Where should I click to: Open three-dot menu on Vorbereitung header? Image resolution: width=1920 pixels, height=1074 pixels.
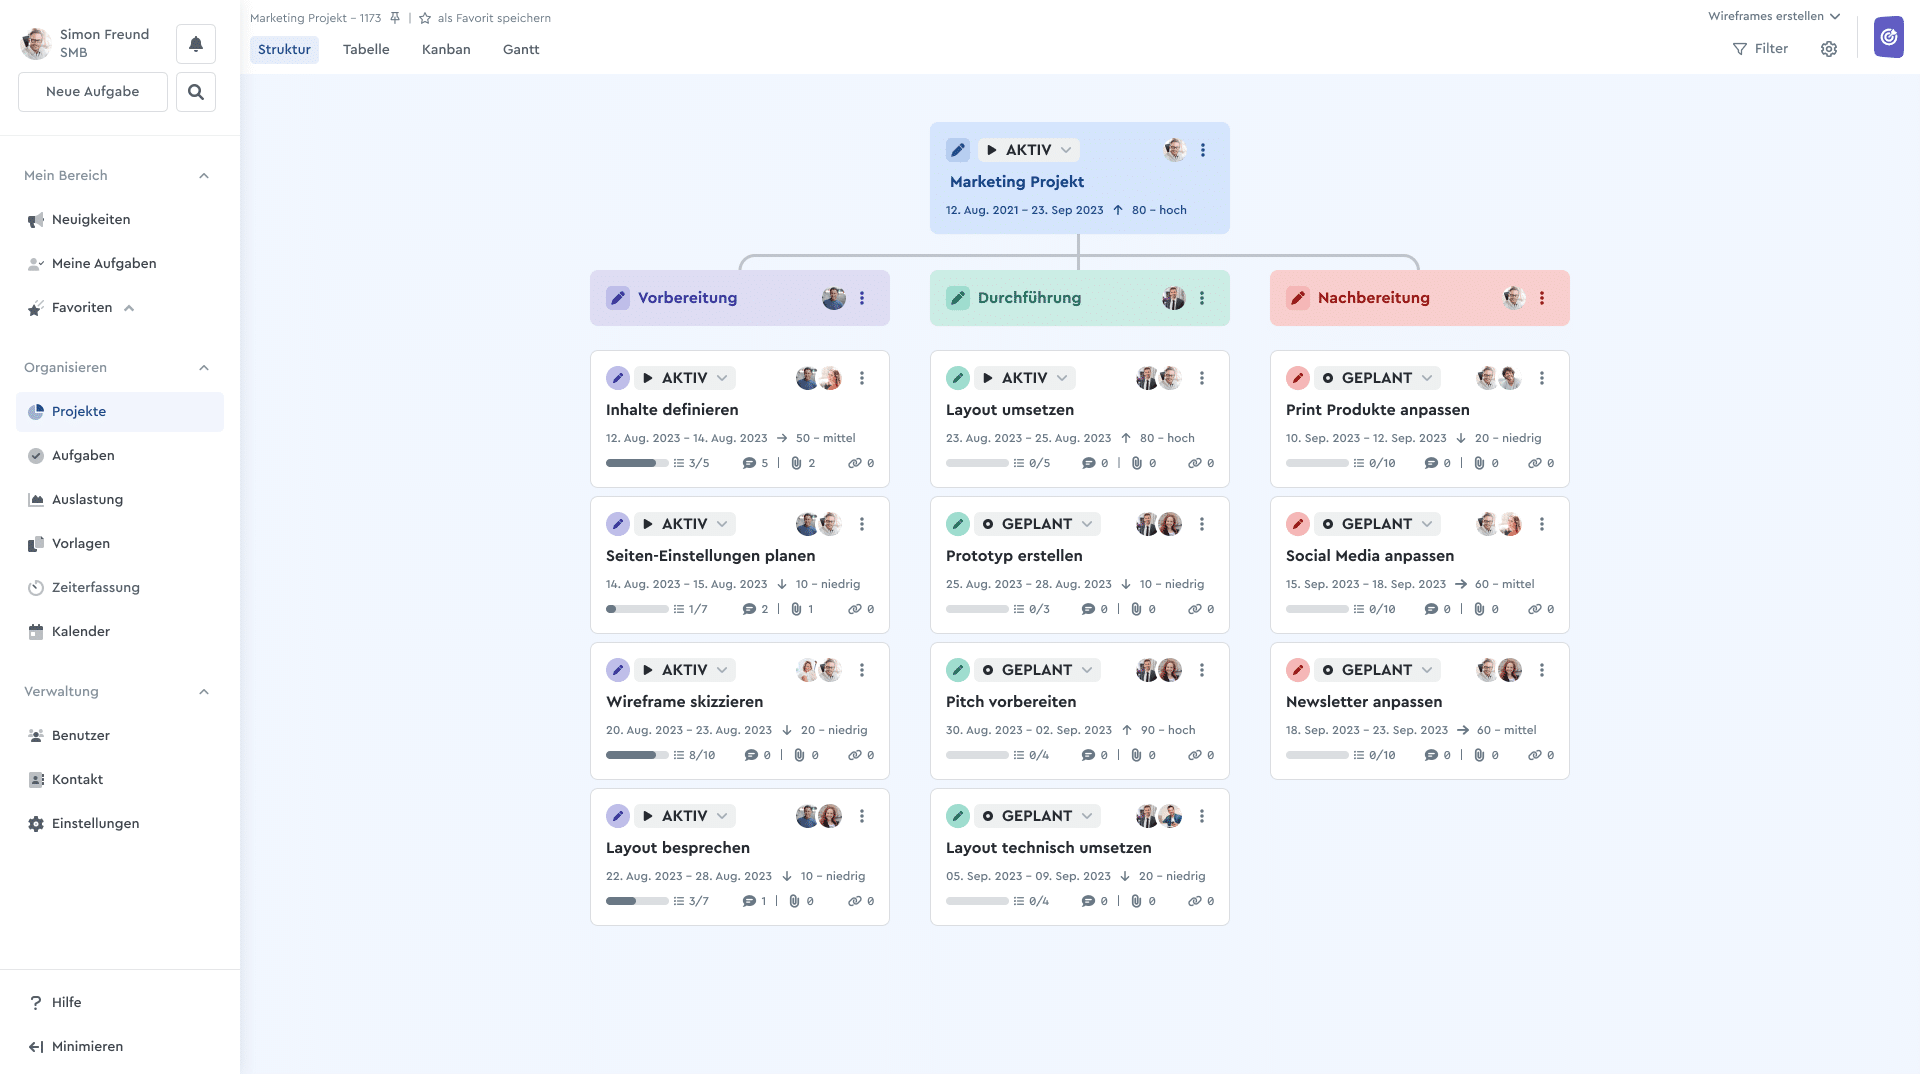tap(862, 298)
